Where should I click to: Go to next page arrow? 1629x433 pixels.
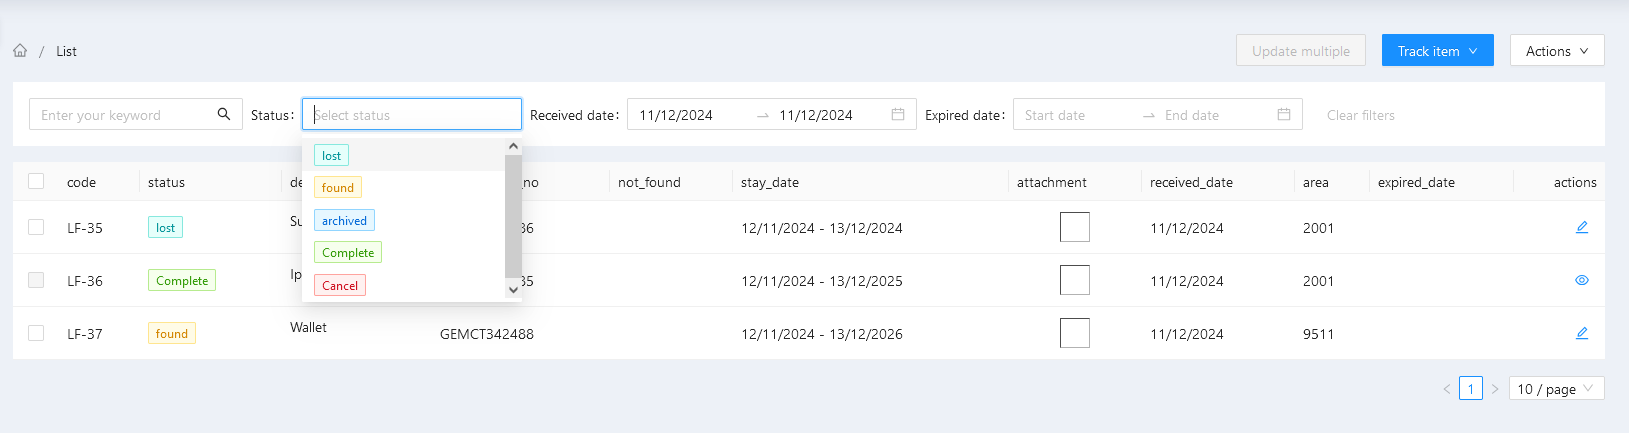[1495, 389]
